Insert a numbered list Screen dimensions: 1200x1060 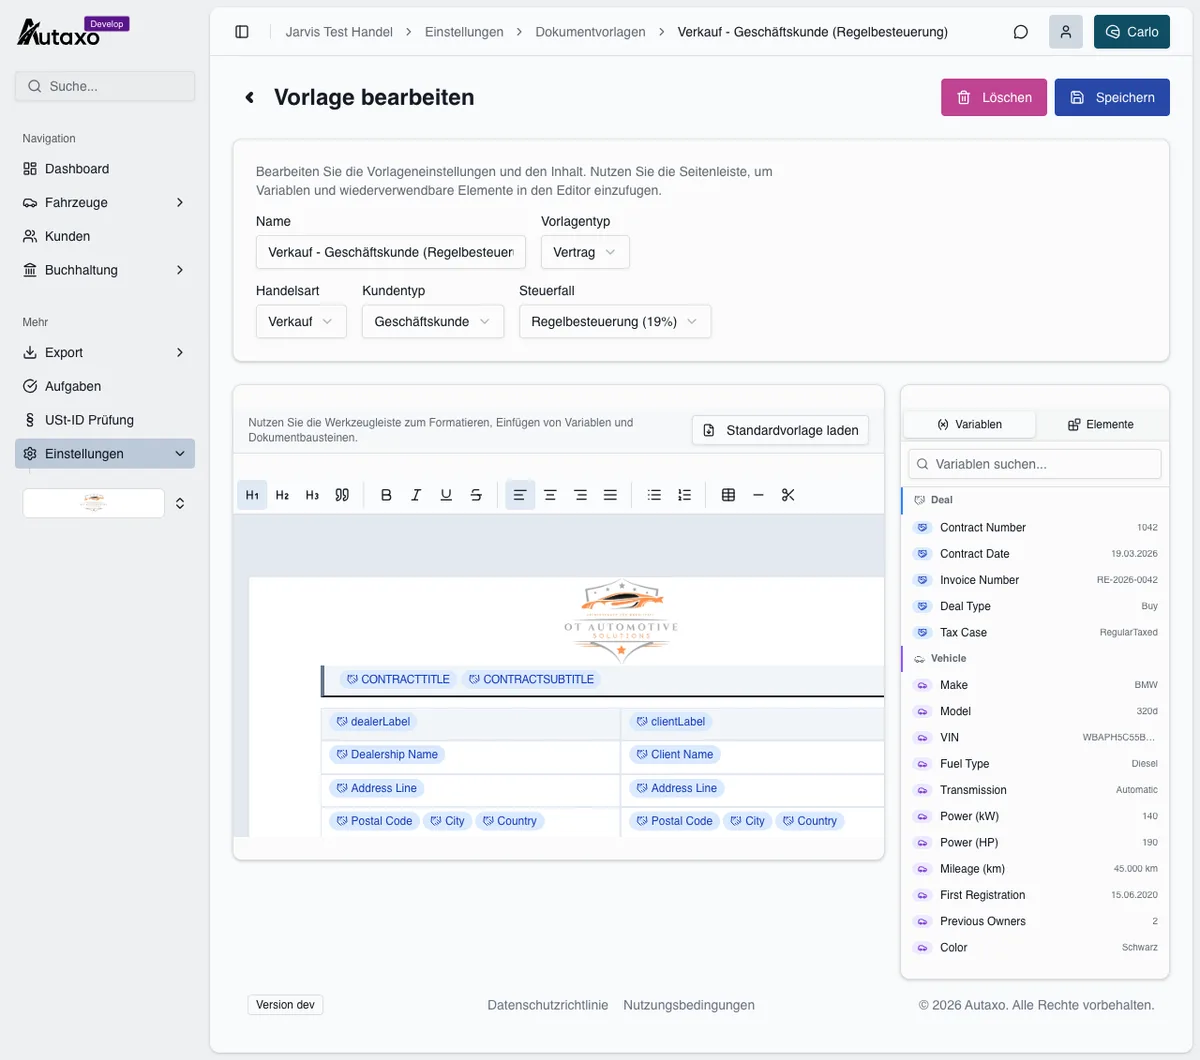click(x=684, y=495)
